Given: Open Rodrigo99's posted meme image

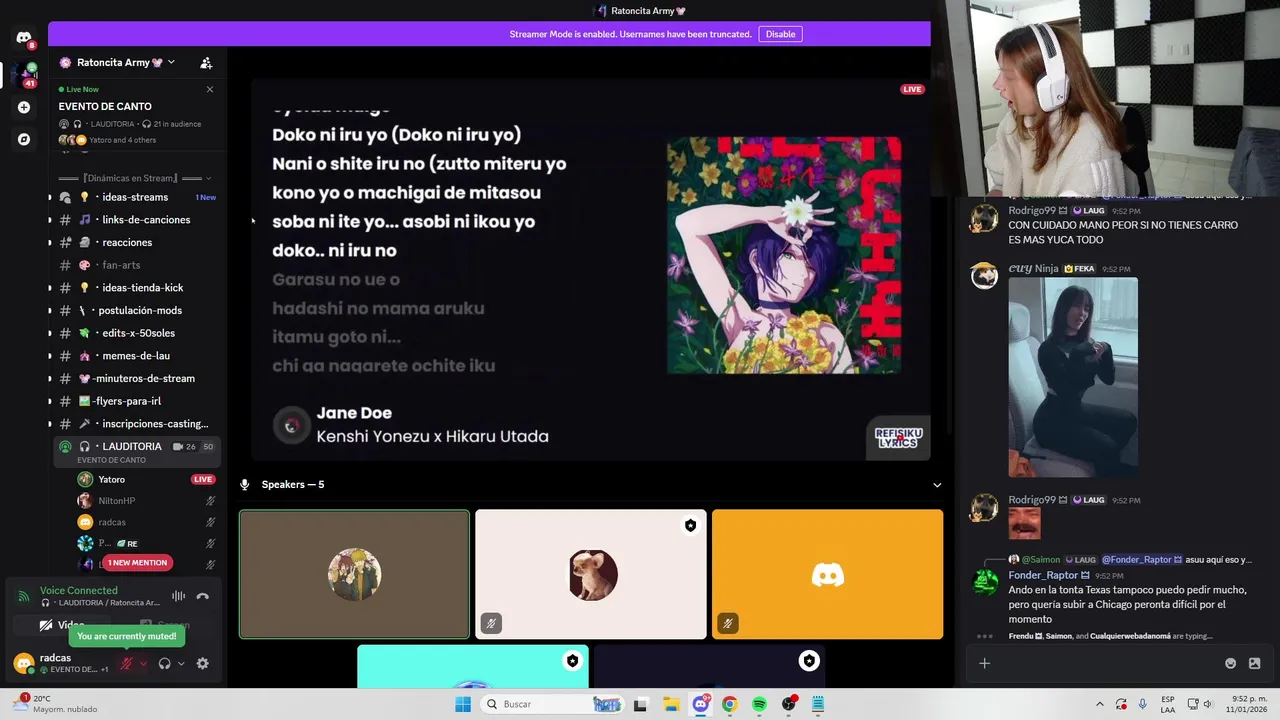Looking at the screenshot, I should (x=1024, y=523).
